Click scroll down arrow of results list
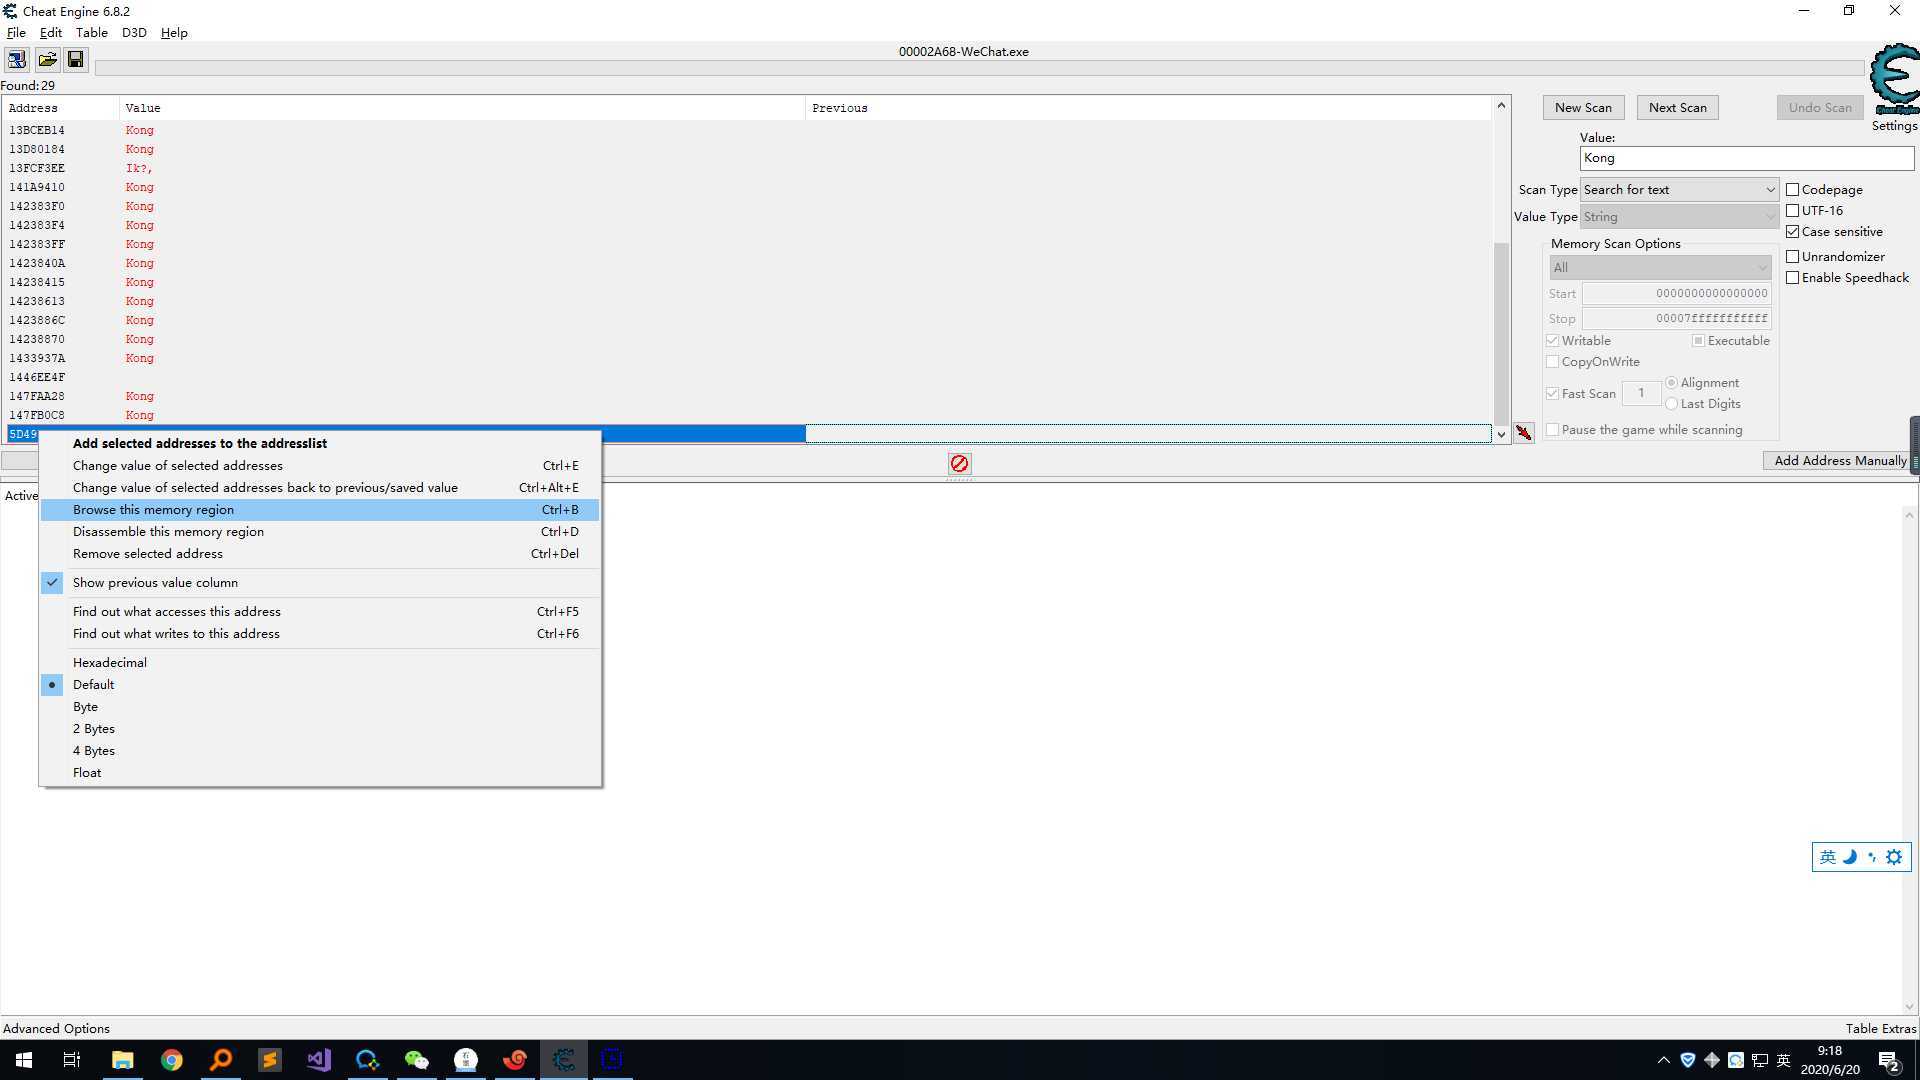 point(1501,434)
